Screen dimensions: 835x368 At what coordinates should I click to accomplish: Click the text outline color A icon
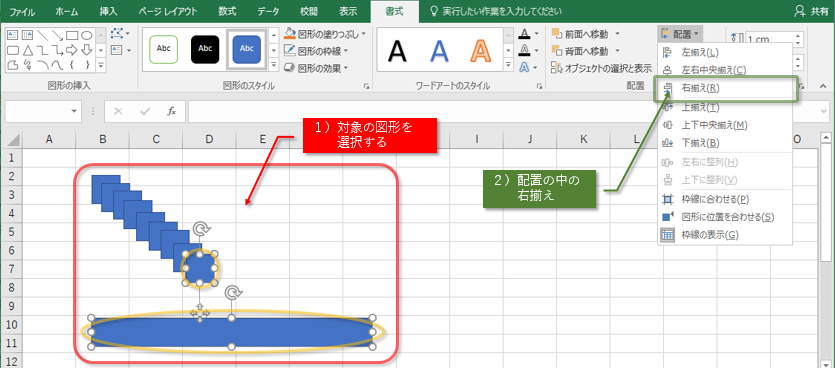point(525,51)
